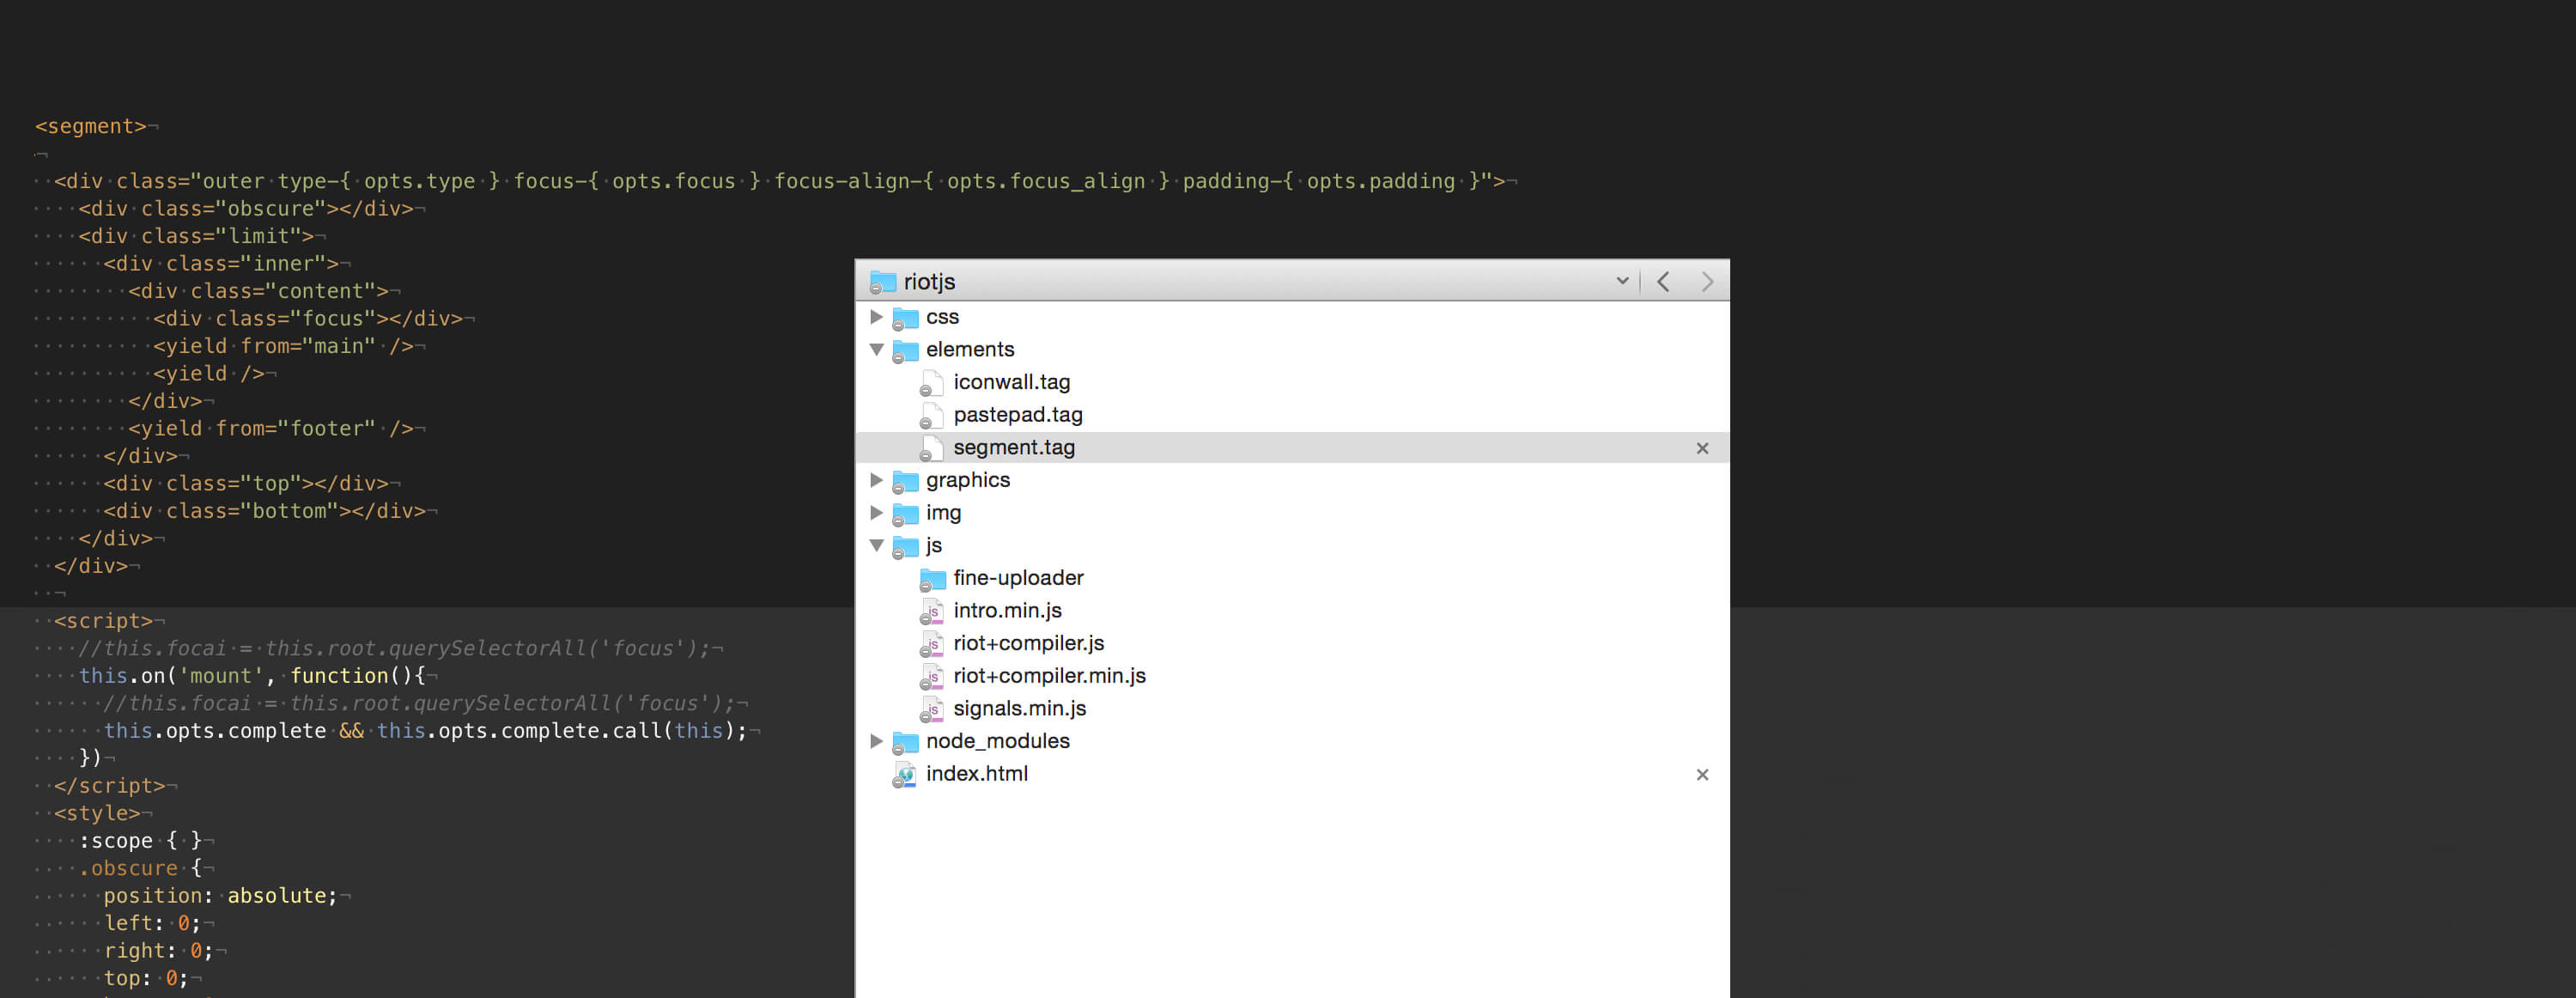Click the img folder icon

[905, 514]
